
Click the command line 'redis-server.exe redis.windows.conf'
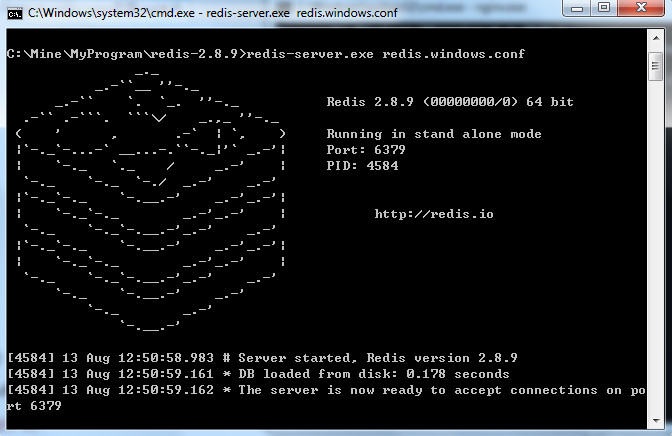pos(385,54)
